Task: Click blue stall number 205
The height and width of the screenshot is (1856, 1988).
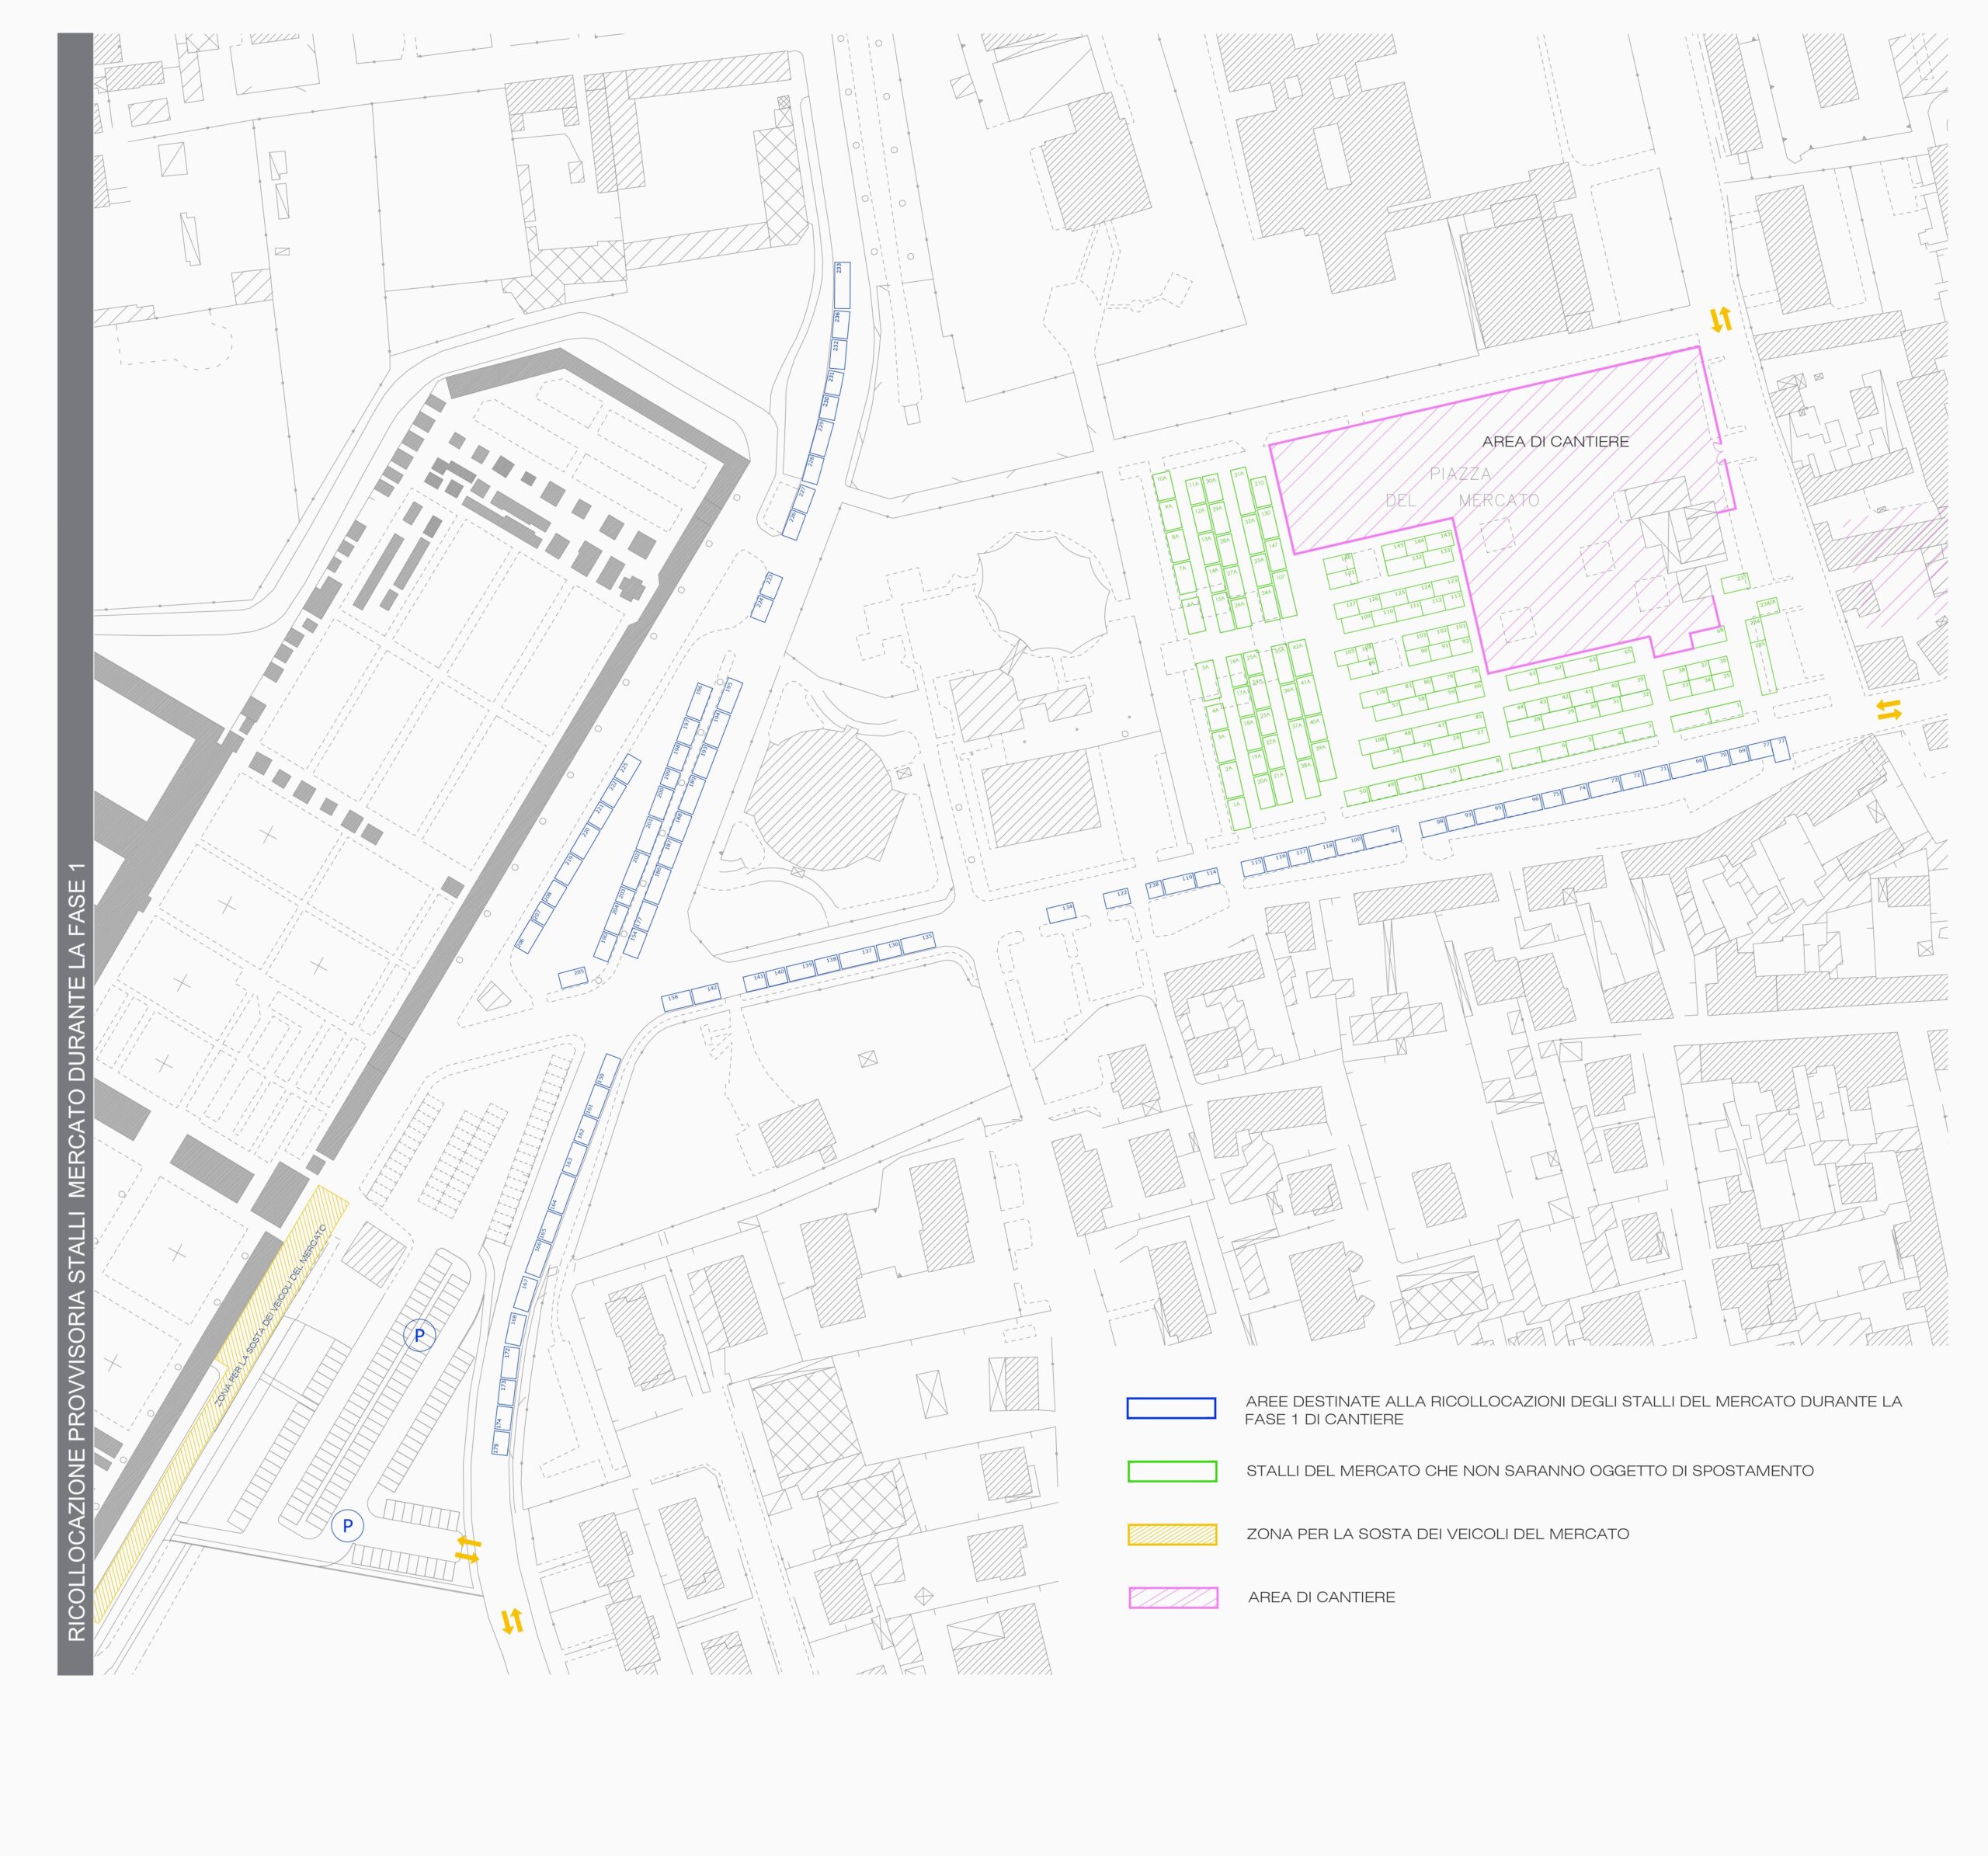Action: click(x=573, y=977)
